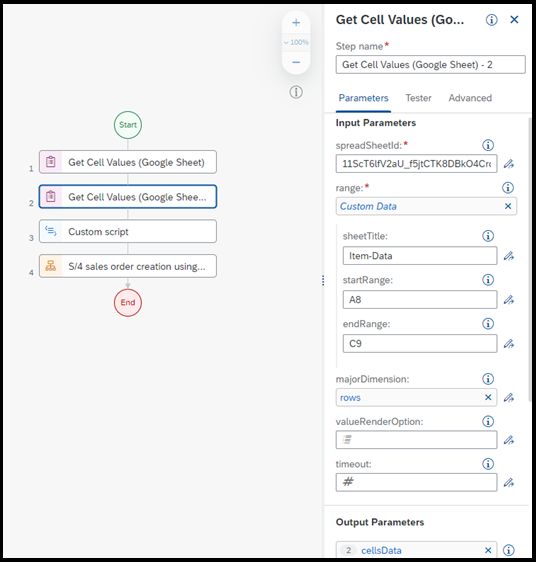Image resolution: width=536 pixels, height=562 pixels.
Task: Select the S/4 sales order creation step
Action: click(x=128, y=266)
